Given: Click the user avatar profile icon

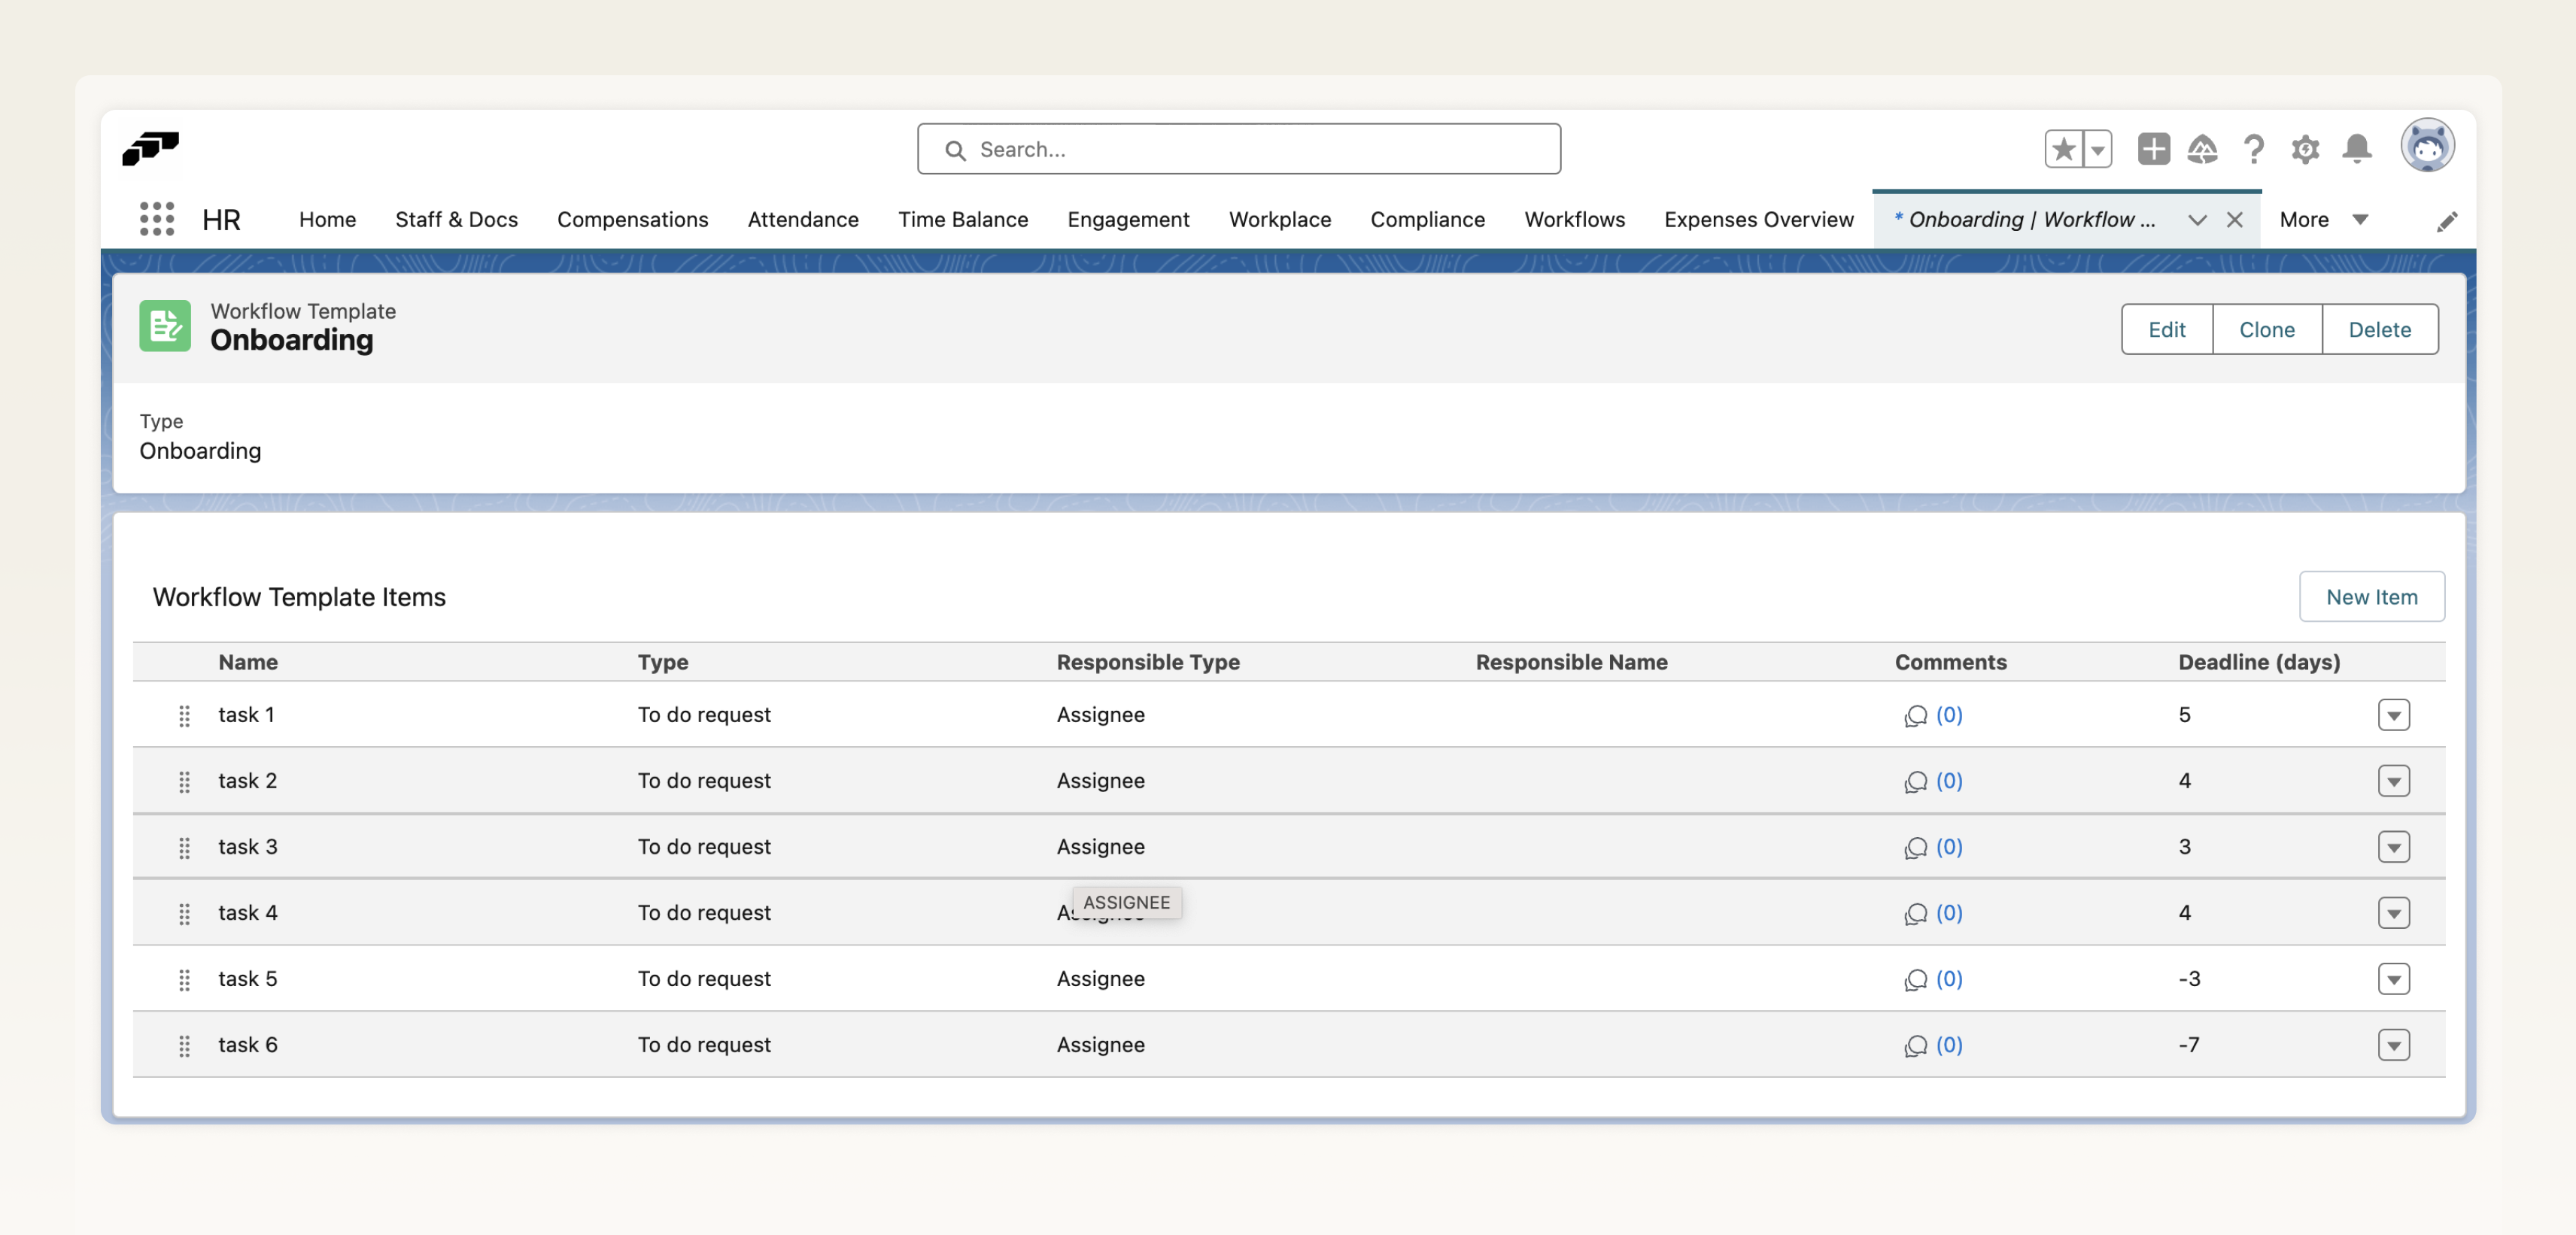Looking at the screenshot, I should point(2427,147).
